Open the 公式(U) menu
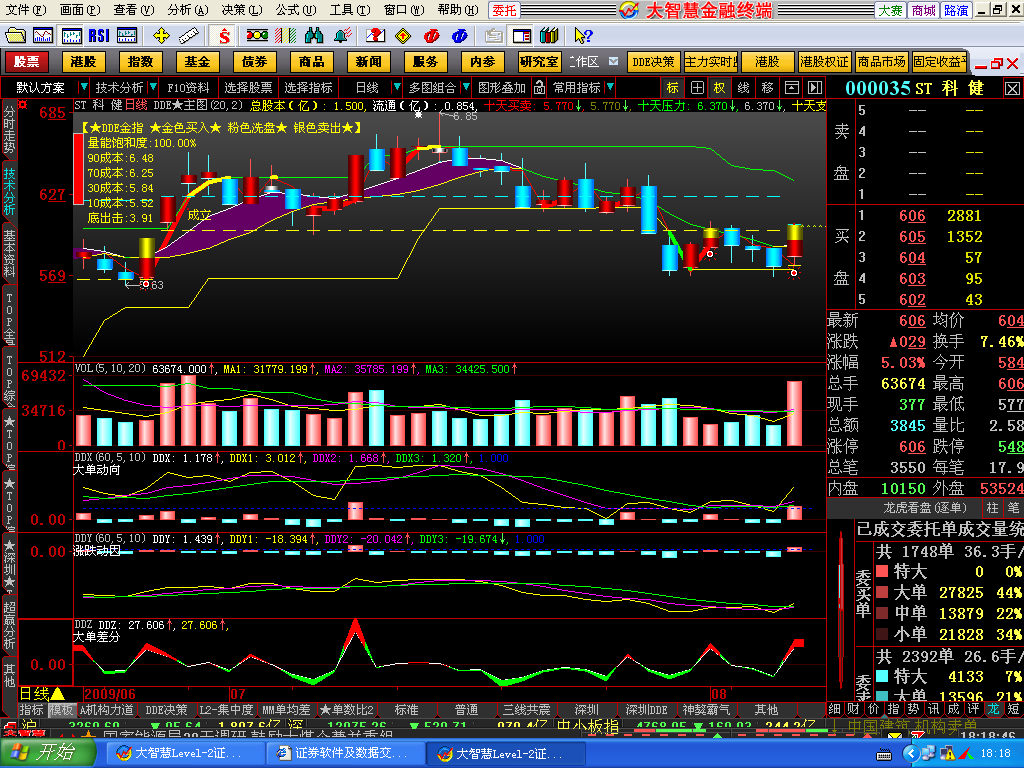This screenshot has width=1024, height=768. point(295,10)
